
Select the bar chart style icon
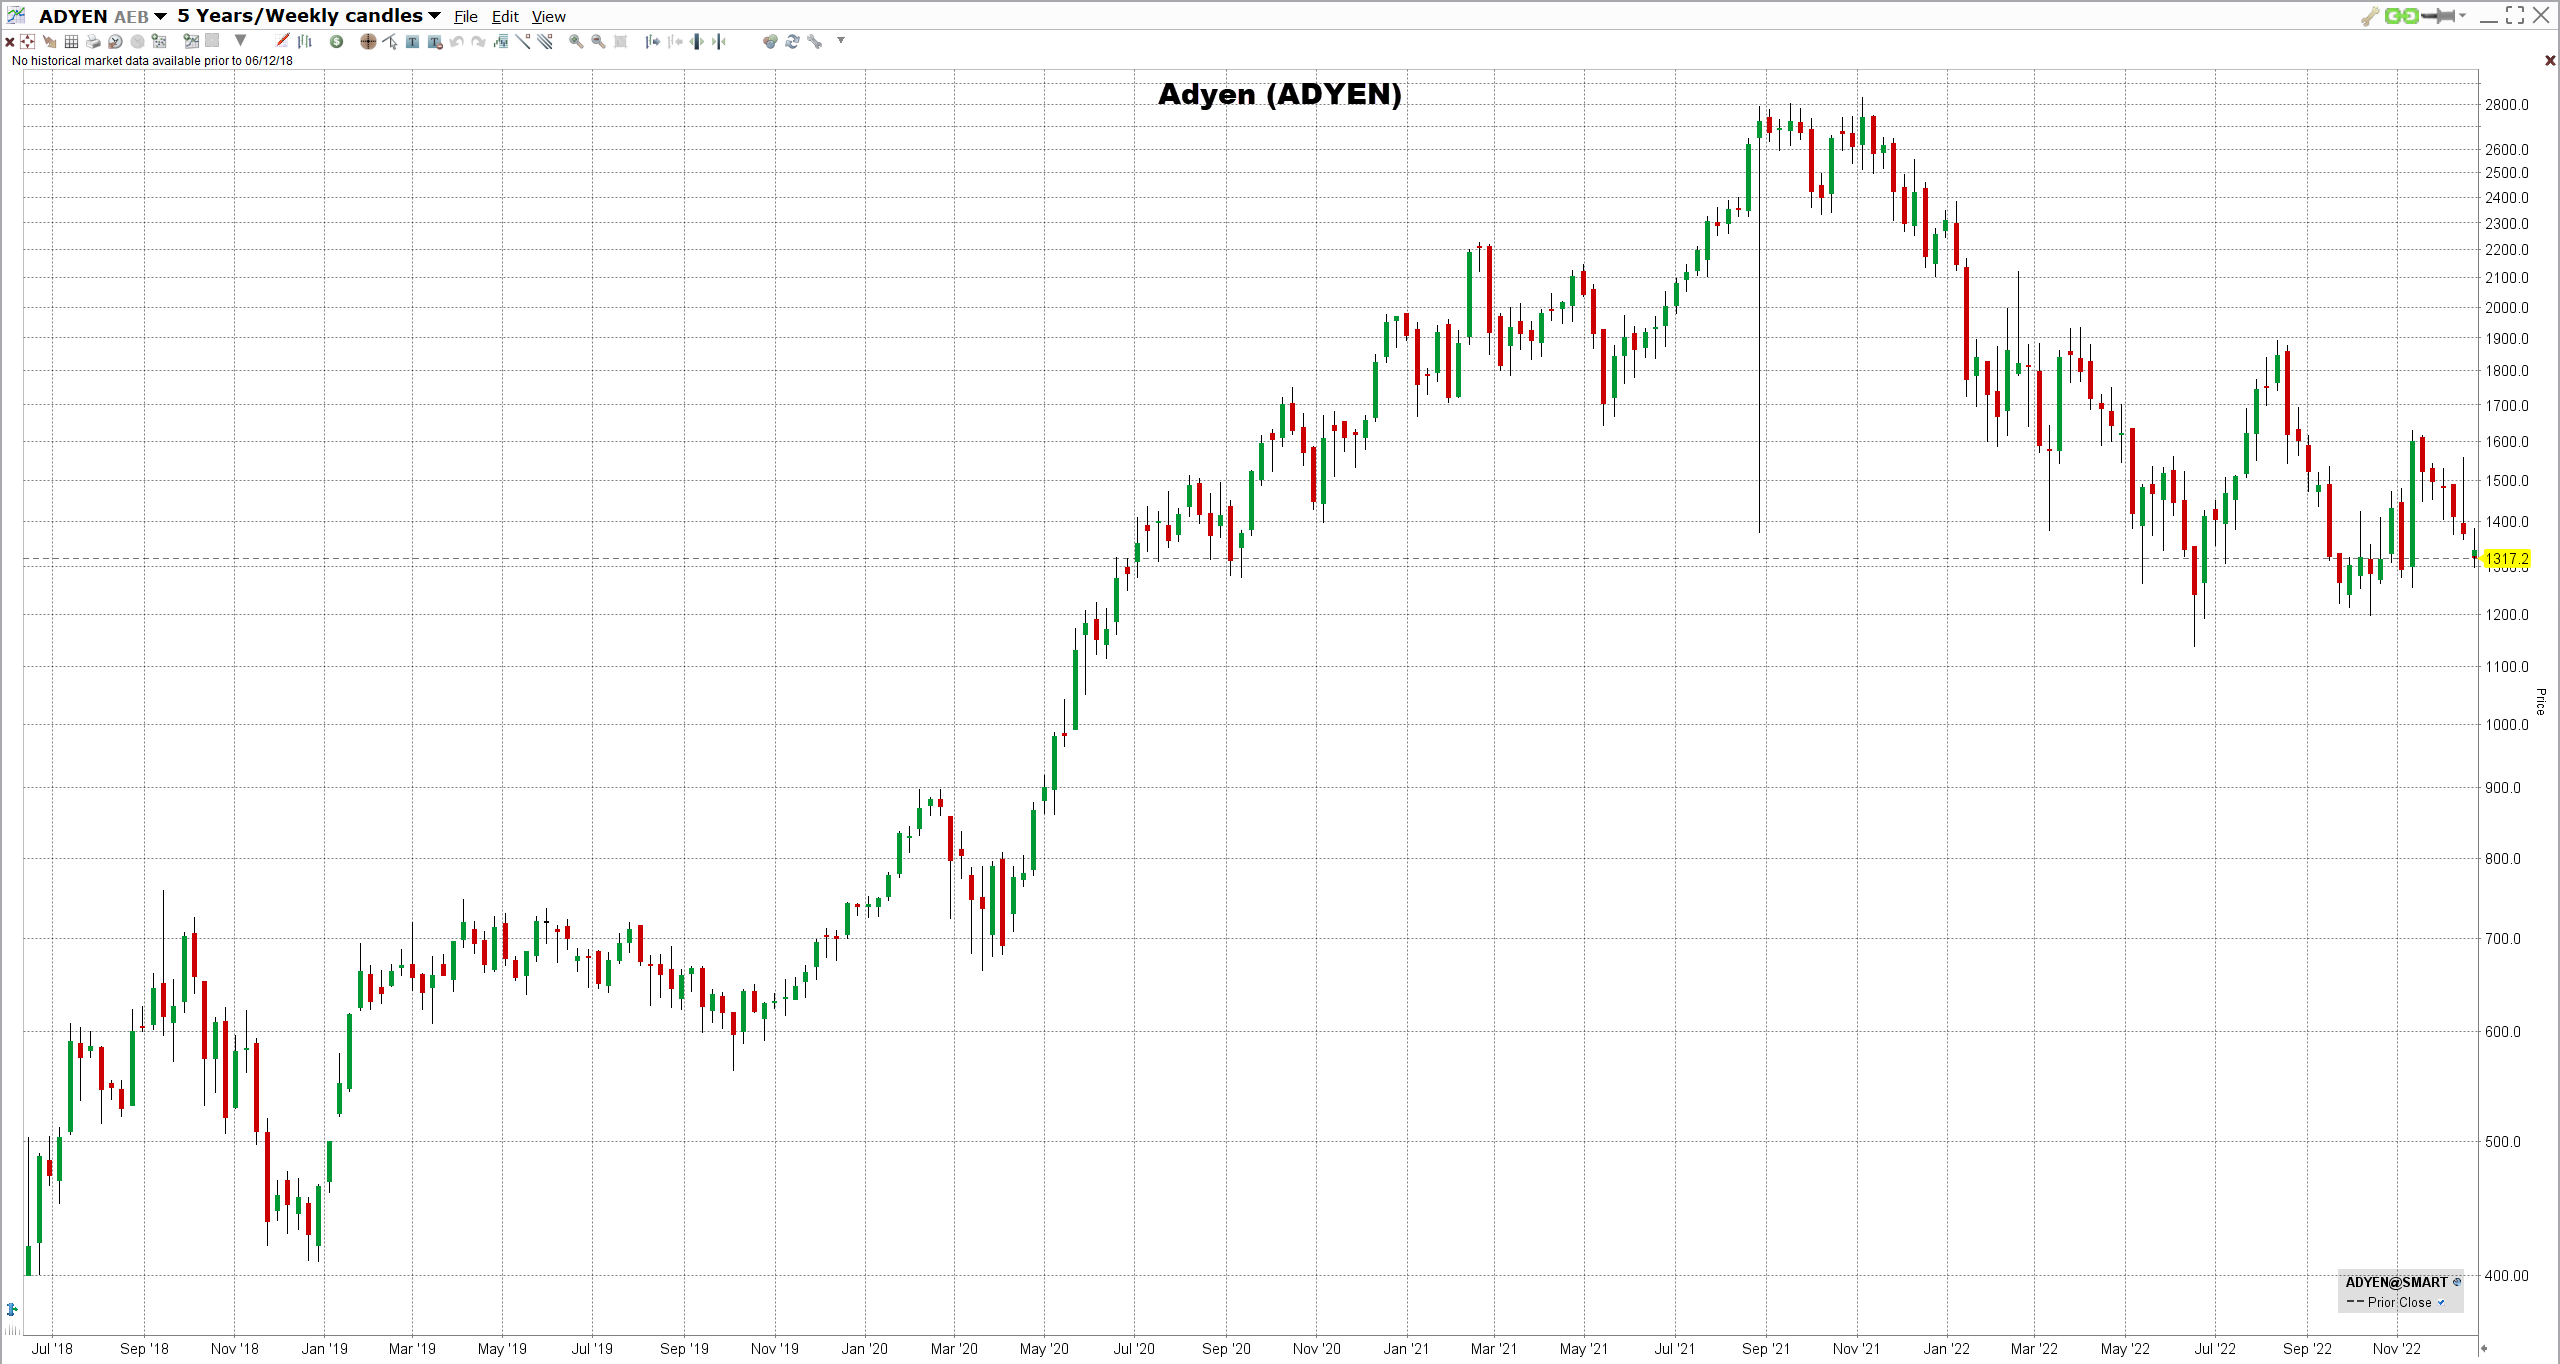(304, 41)
